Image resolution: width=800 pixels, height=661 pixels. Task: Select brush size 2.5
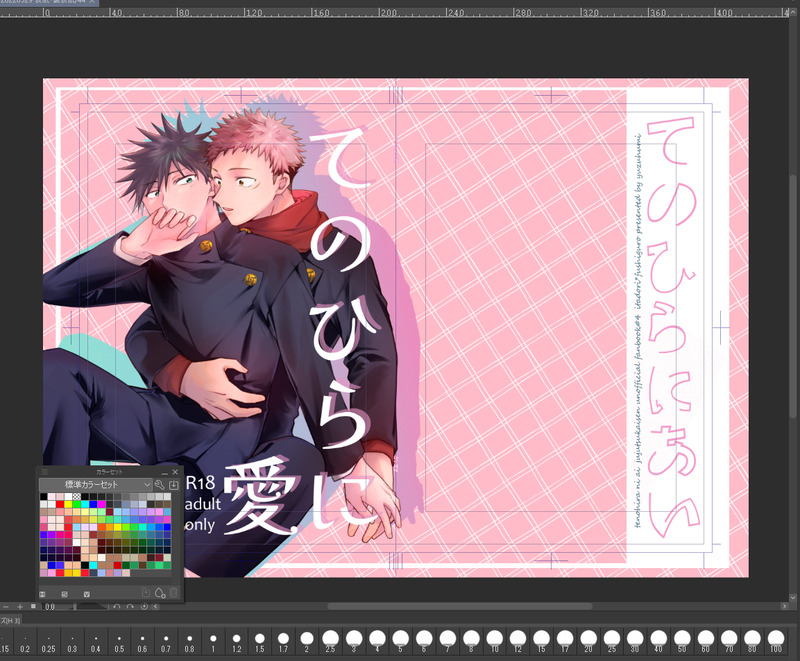tap(331, 642)
